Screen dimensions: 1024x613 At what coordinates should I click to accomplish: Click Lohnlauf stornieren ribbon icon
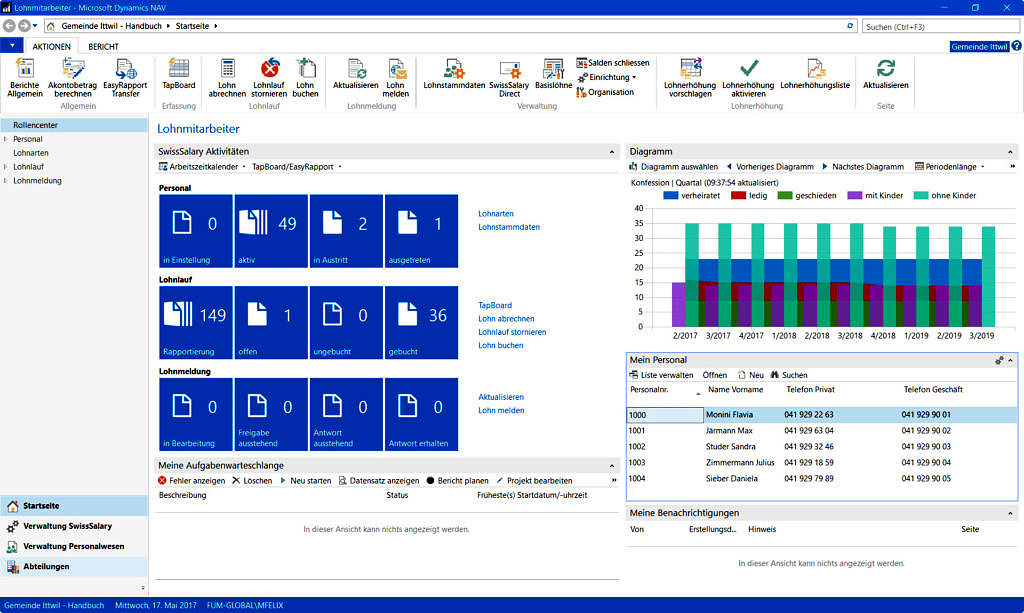pyautogui.click(x=269, y=68)
